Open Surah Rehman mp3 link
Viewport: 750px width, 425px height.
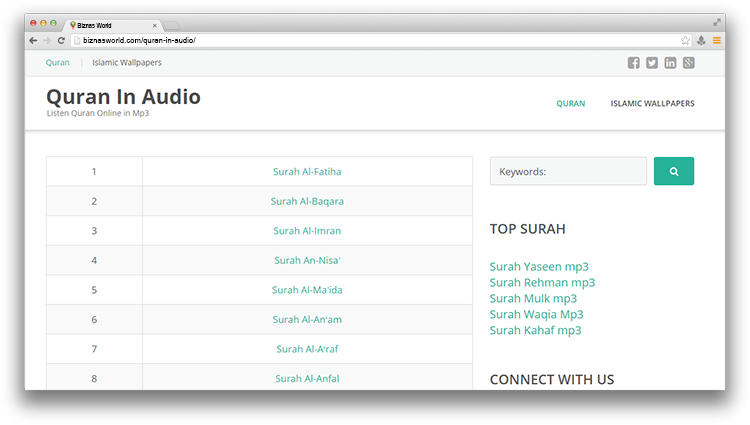[x=542, y=283]
